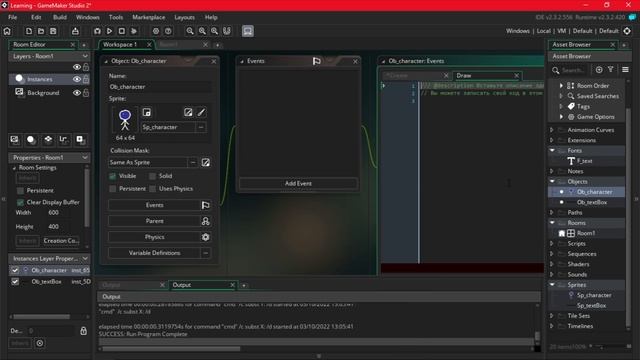Toggle the Visible checkbox for Ob_character

113,176
